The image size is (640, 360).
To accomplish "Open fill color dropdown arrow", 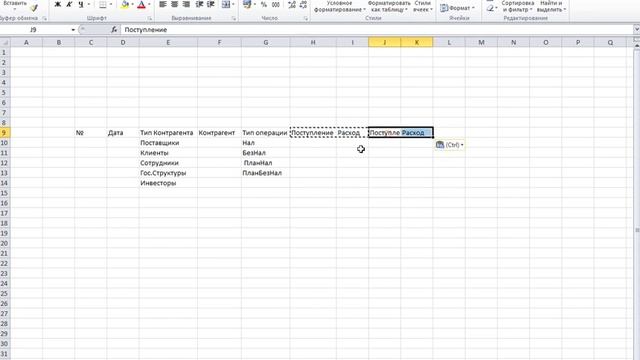I will click(x=132, y=4).
